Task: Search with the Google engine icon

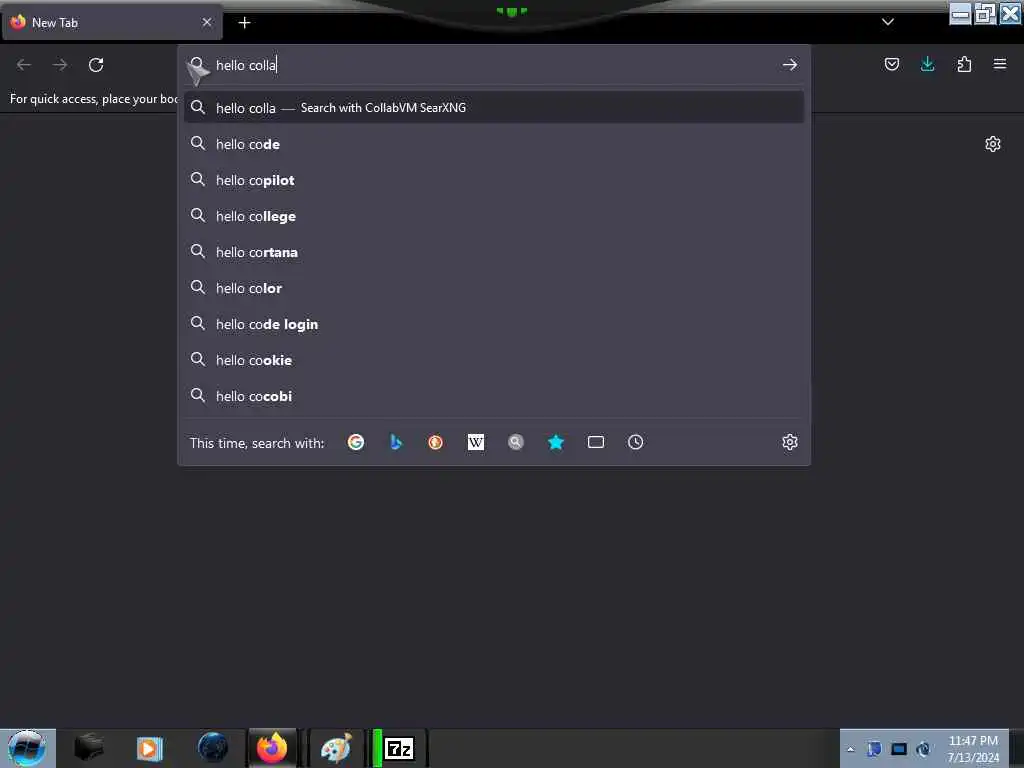Action: pos(356,442)
